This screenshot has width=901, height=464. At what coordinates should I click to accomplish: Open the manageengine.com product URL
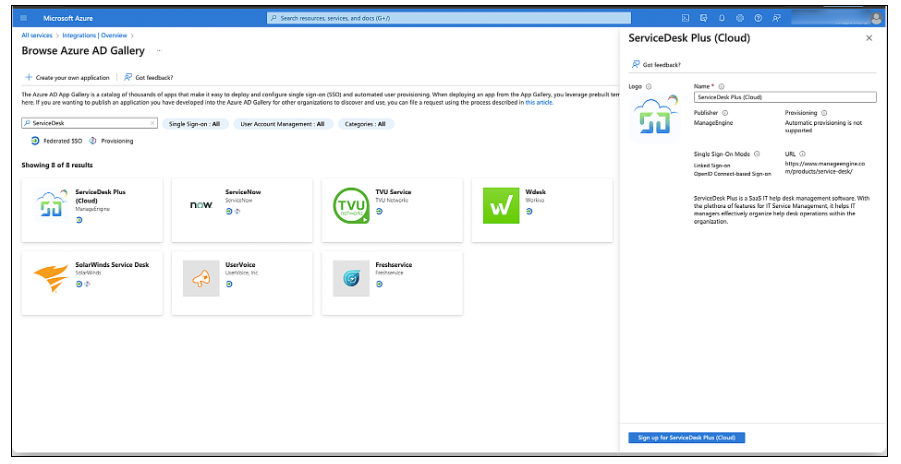point(825,167)
